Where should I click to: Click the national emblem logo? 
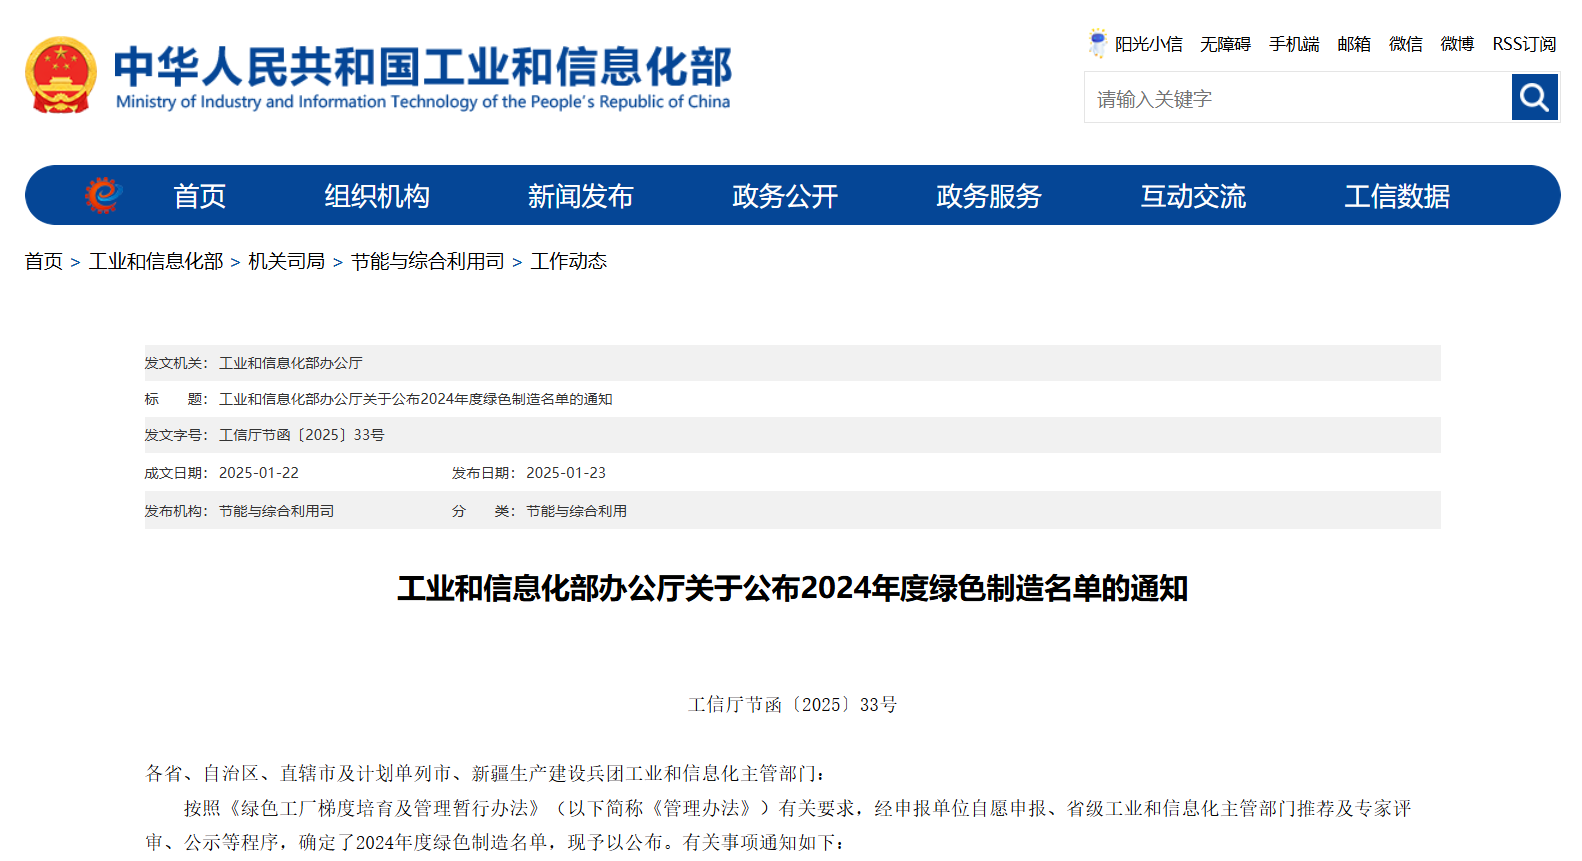(x=61, y=75)
